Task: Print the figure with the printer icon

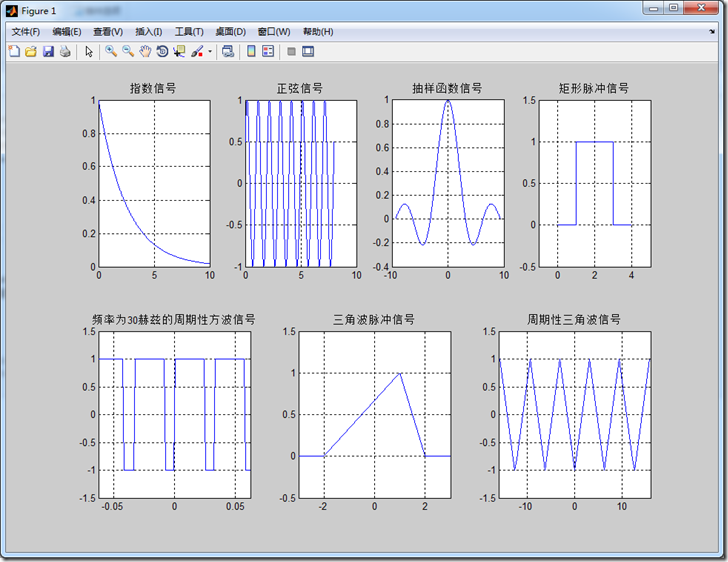Action: (65, 51)
